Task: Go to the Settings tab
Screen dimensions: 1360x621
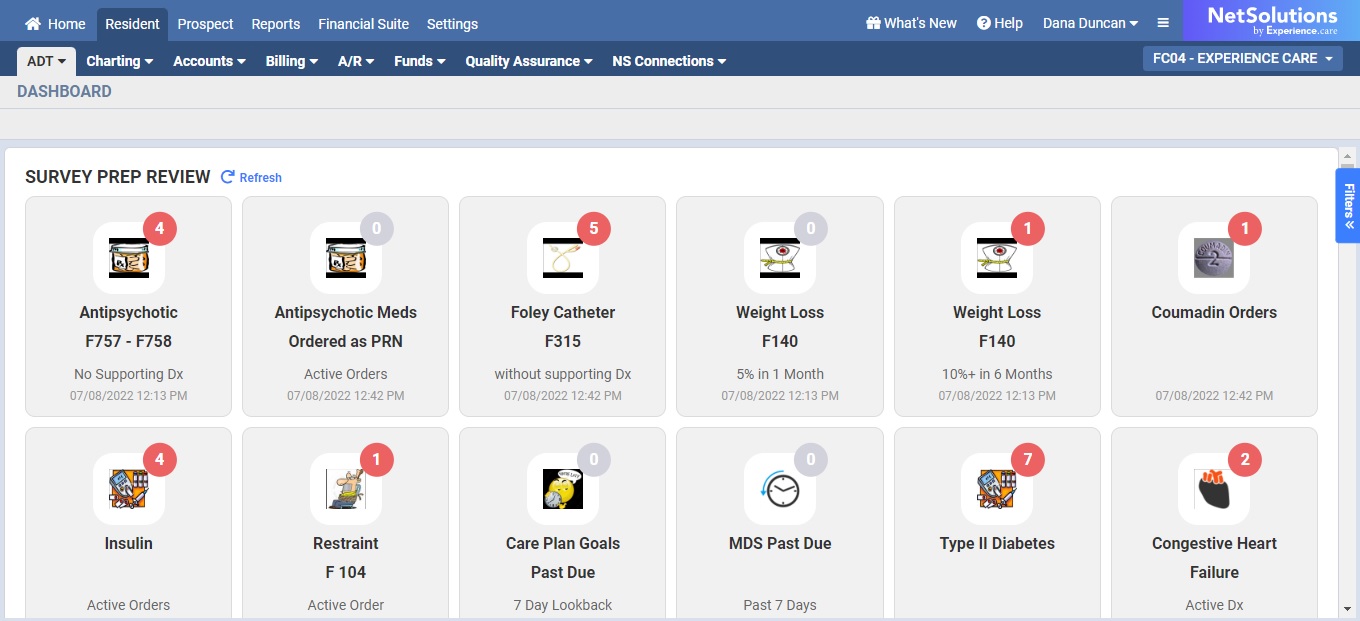Action: click(452, 23)
